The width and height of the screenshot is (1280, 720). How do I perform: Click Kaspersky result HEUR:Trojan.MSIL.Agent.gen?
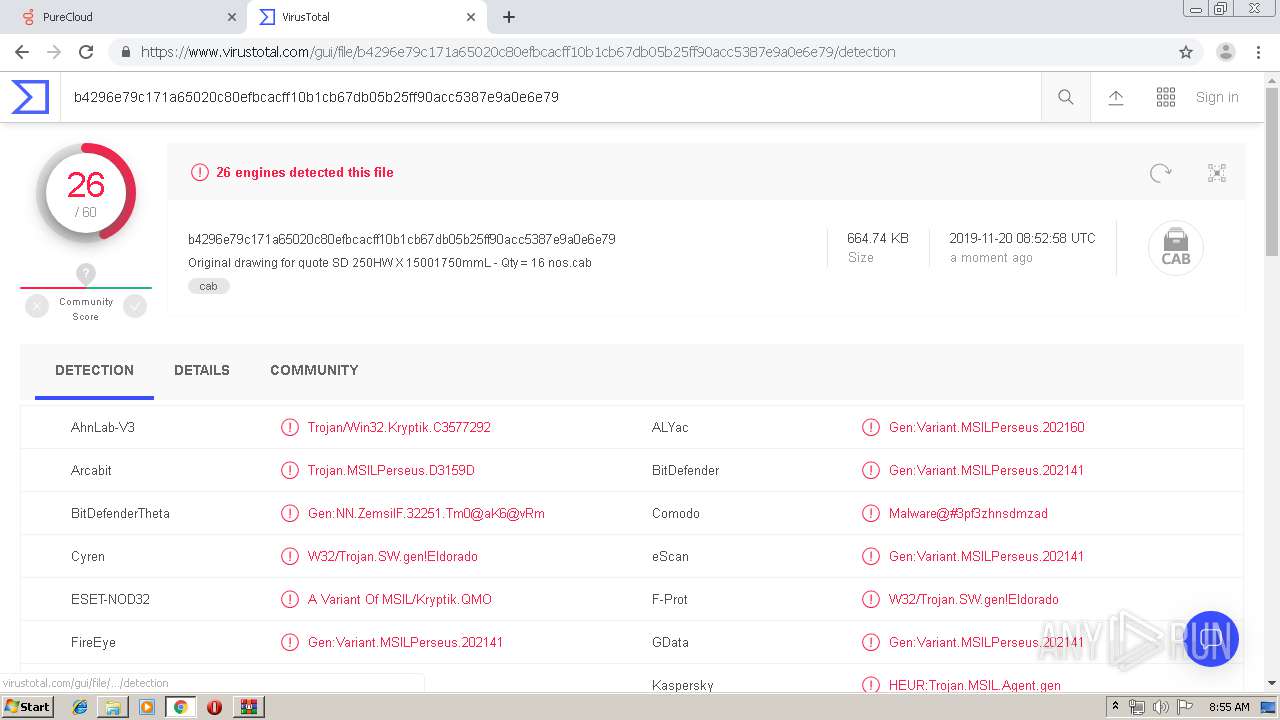tap(975, 685)
